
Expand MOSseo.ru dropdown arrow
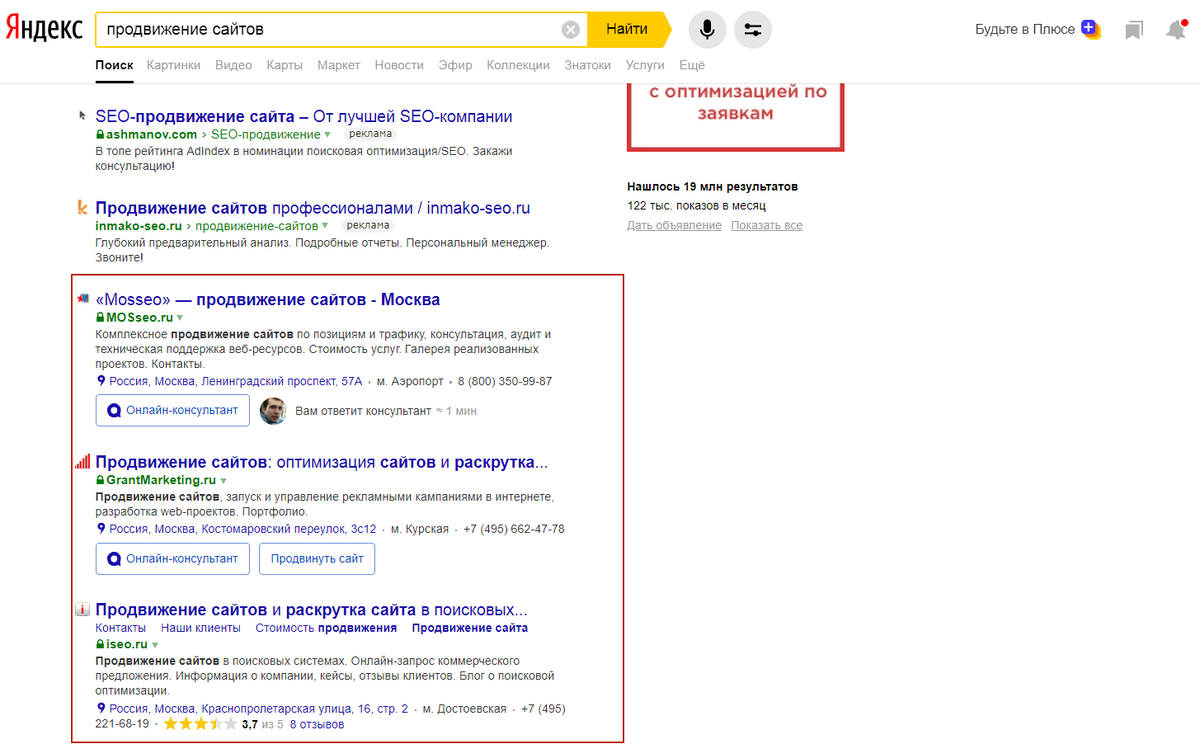180,318
